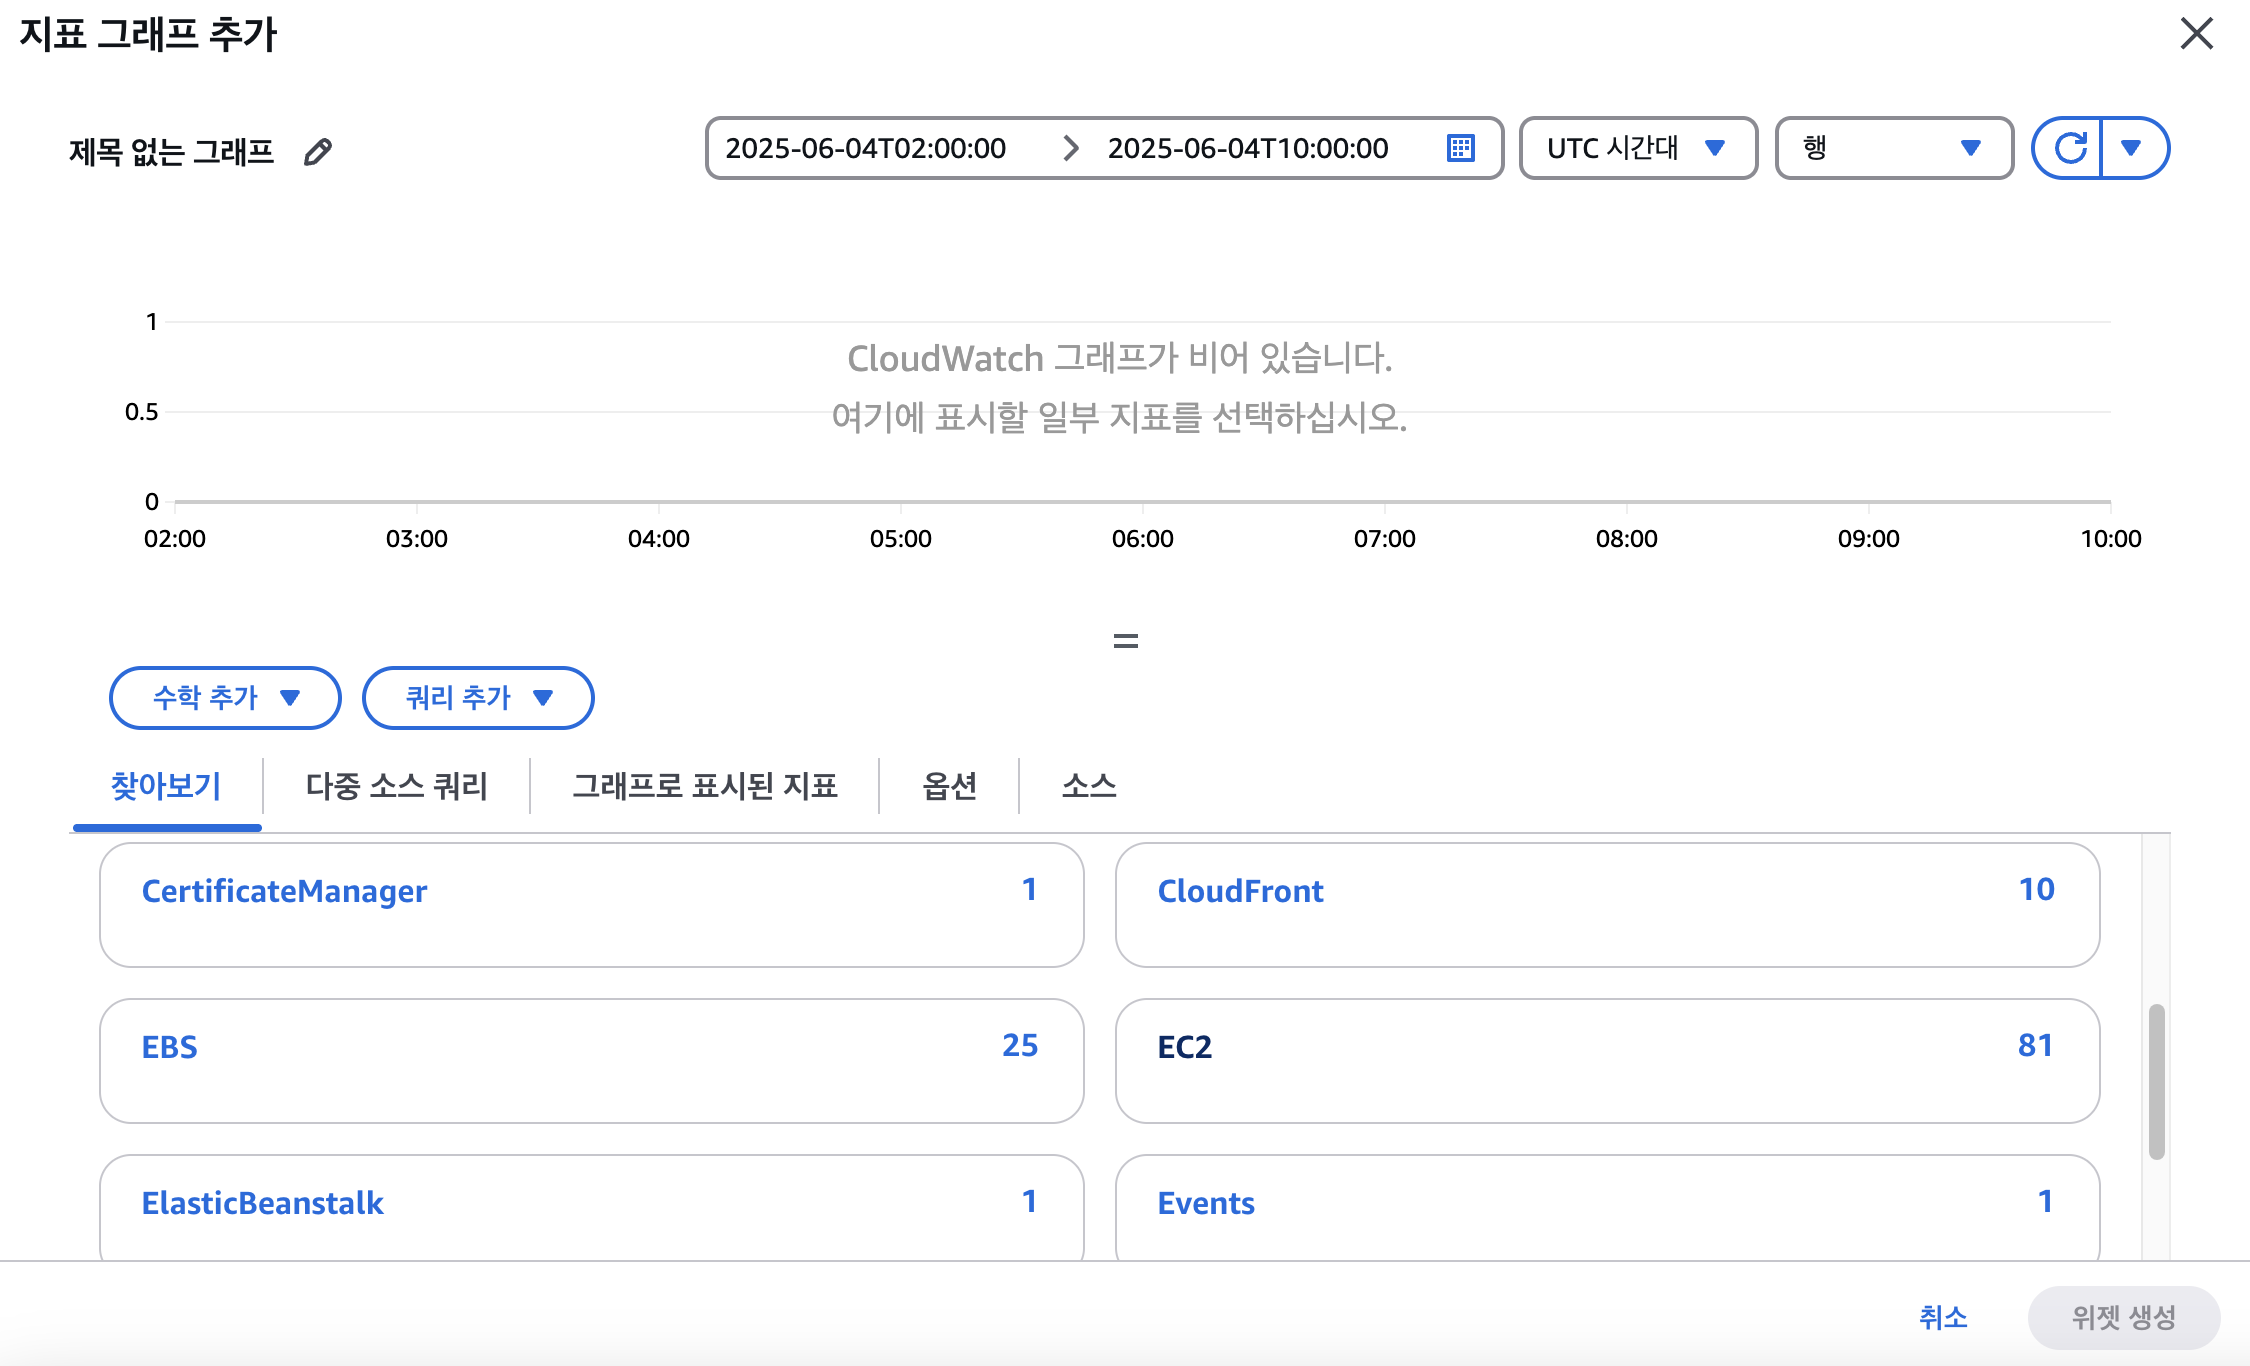Screen dimensions: 2250x1366
Task: Switch to the 다중 소스 쿼리 tab
Action: 396,786
